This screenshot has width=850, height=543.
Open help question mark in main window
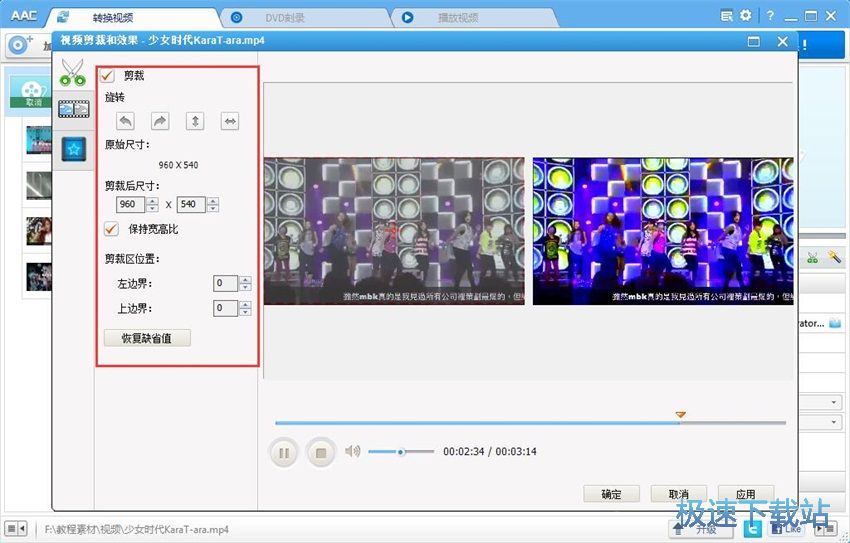point(770,16)
